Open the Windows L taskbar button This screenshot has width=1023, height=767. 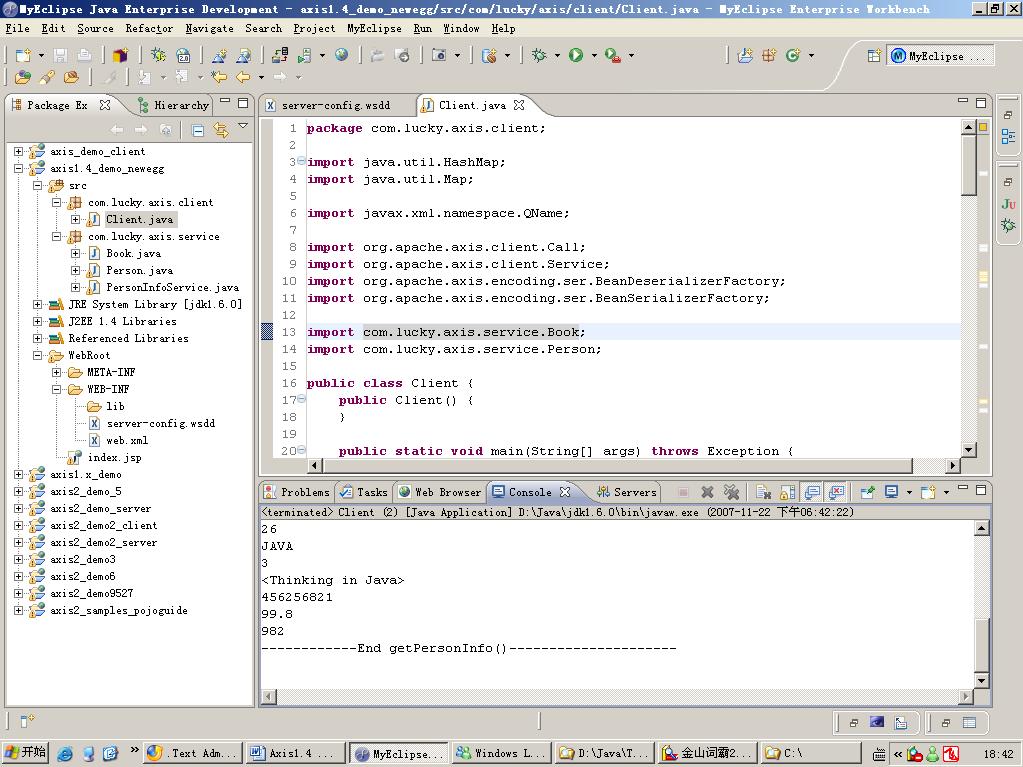[502, 753]
